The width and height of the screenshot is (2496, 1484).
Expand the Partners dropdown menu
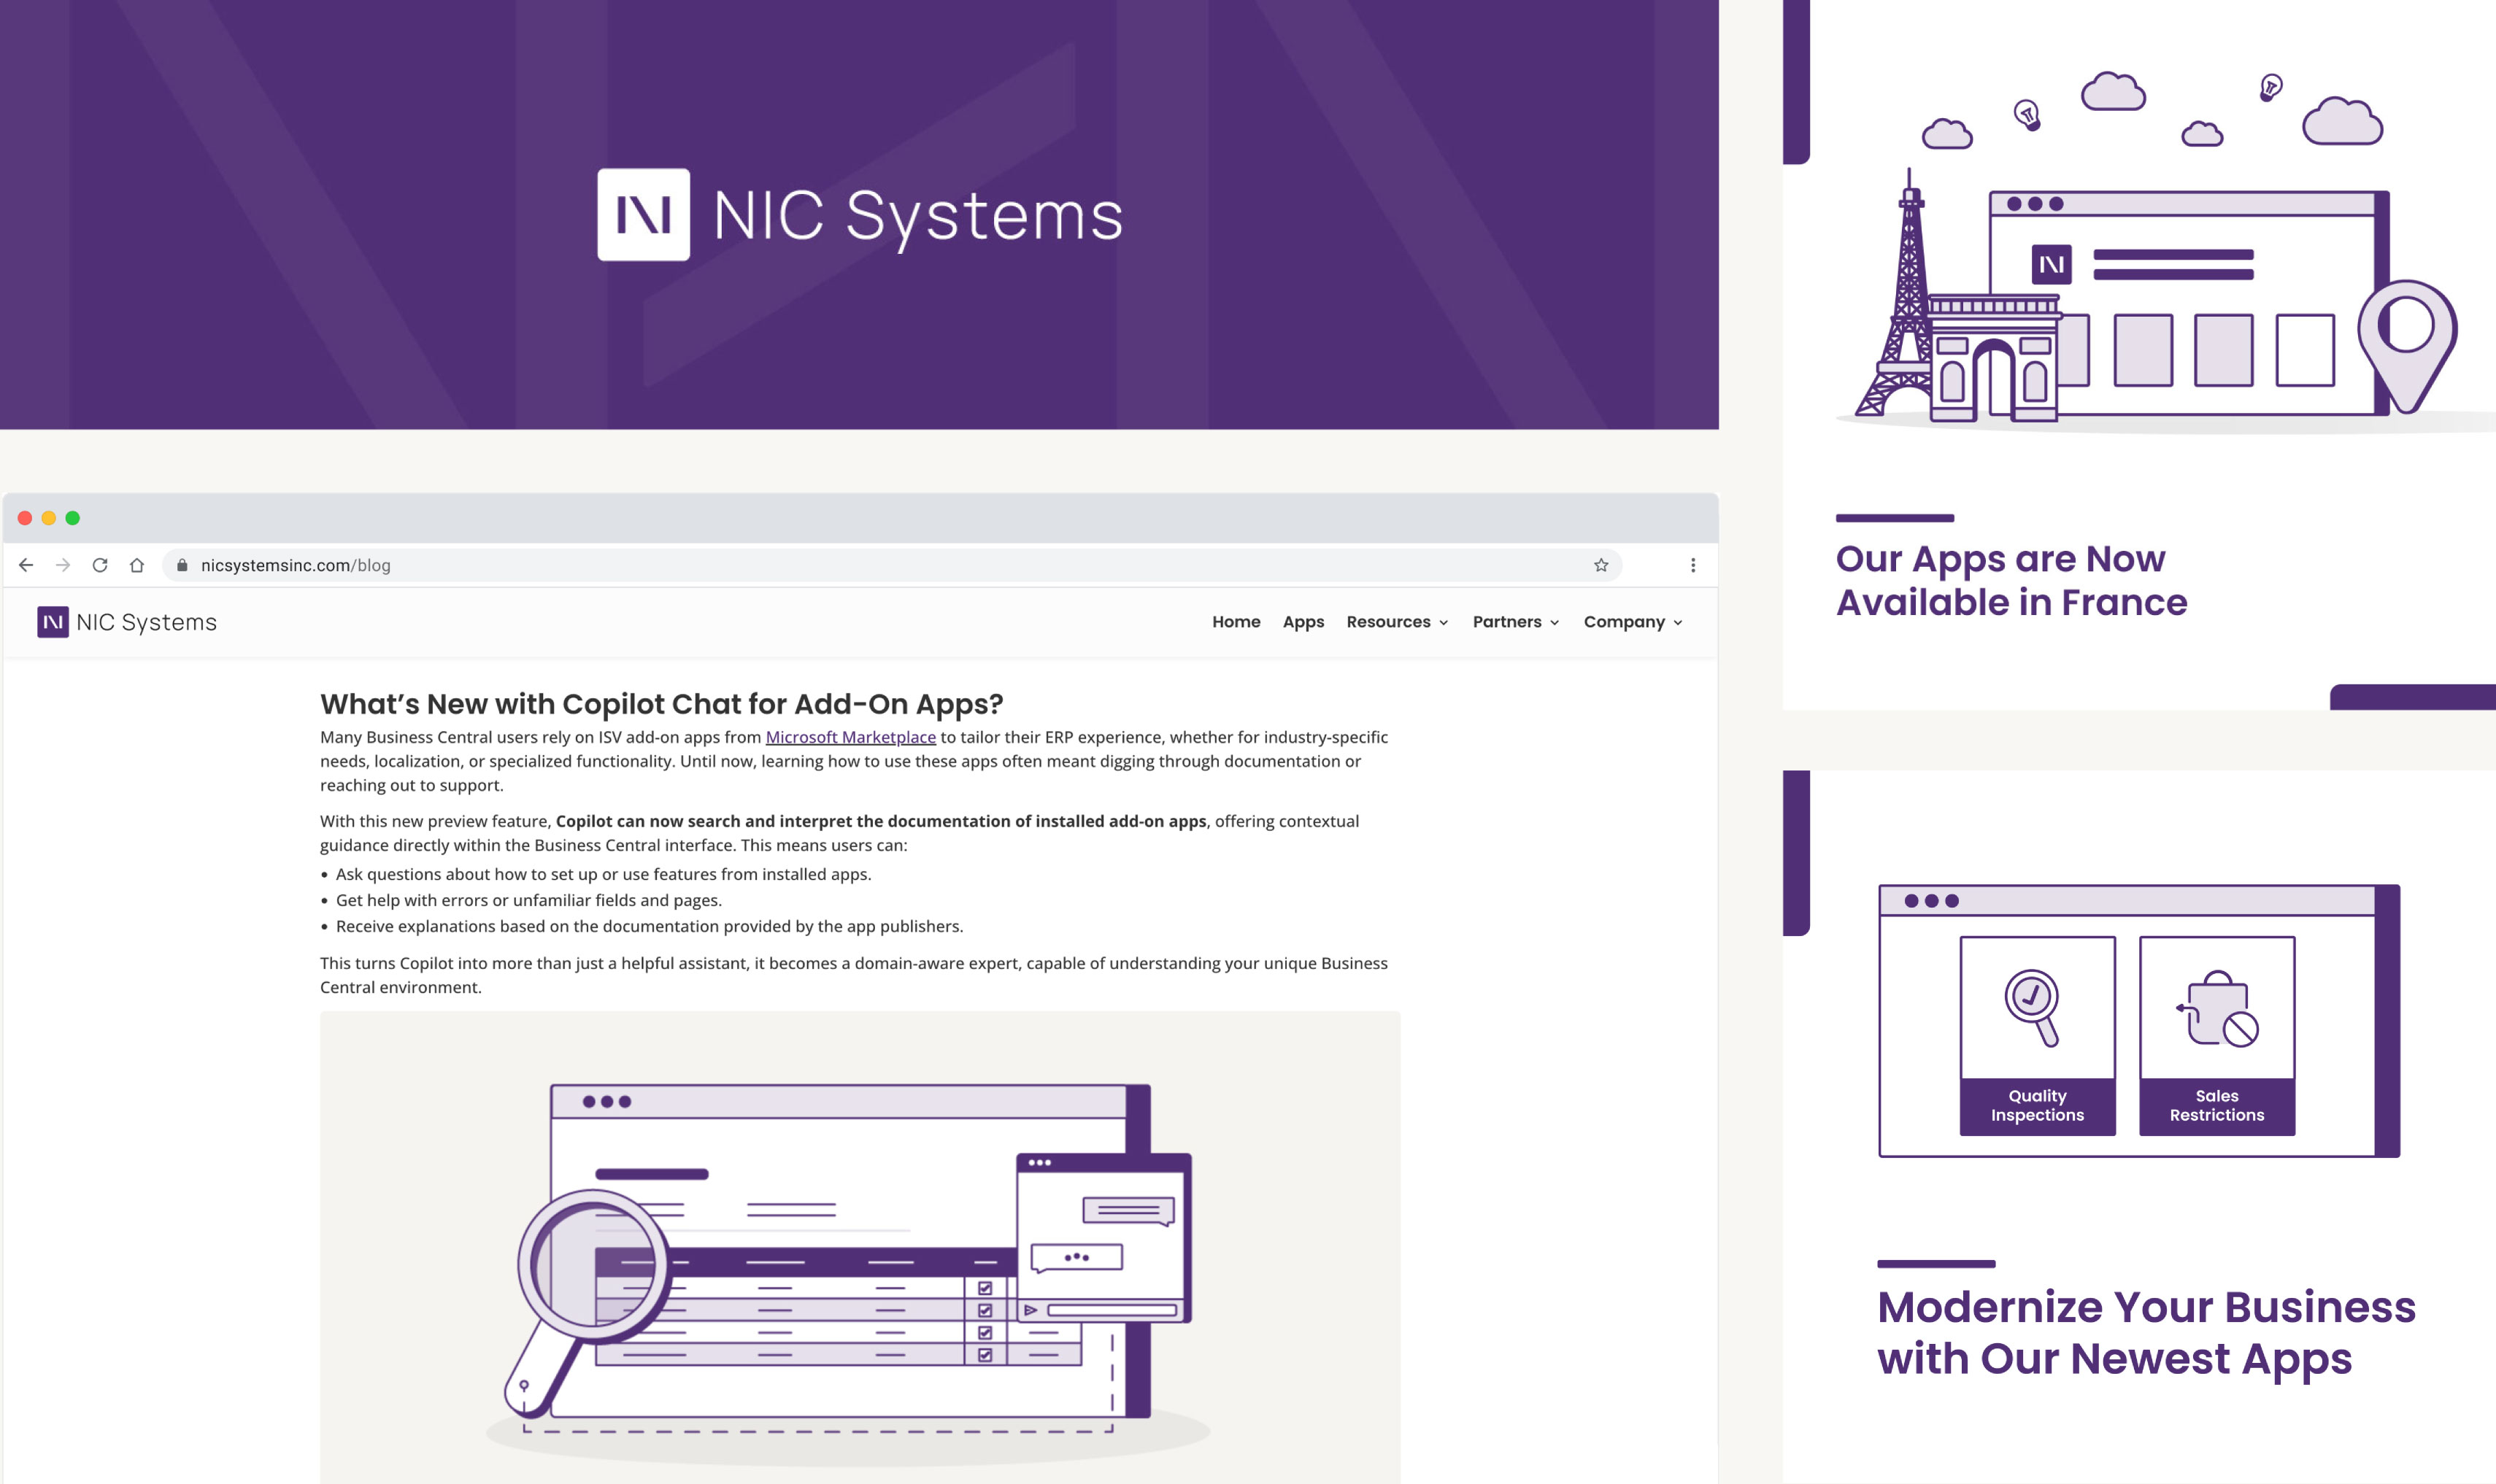[1516, 622]
